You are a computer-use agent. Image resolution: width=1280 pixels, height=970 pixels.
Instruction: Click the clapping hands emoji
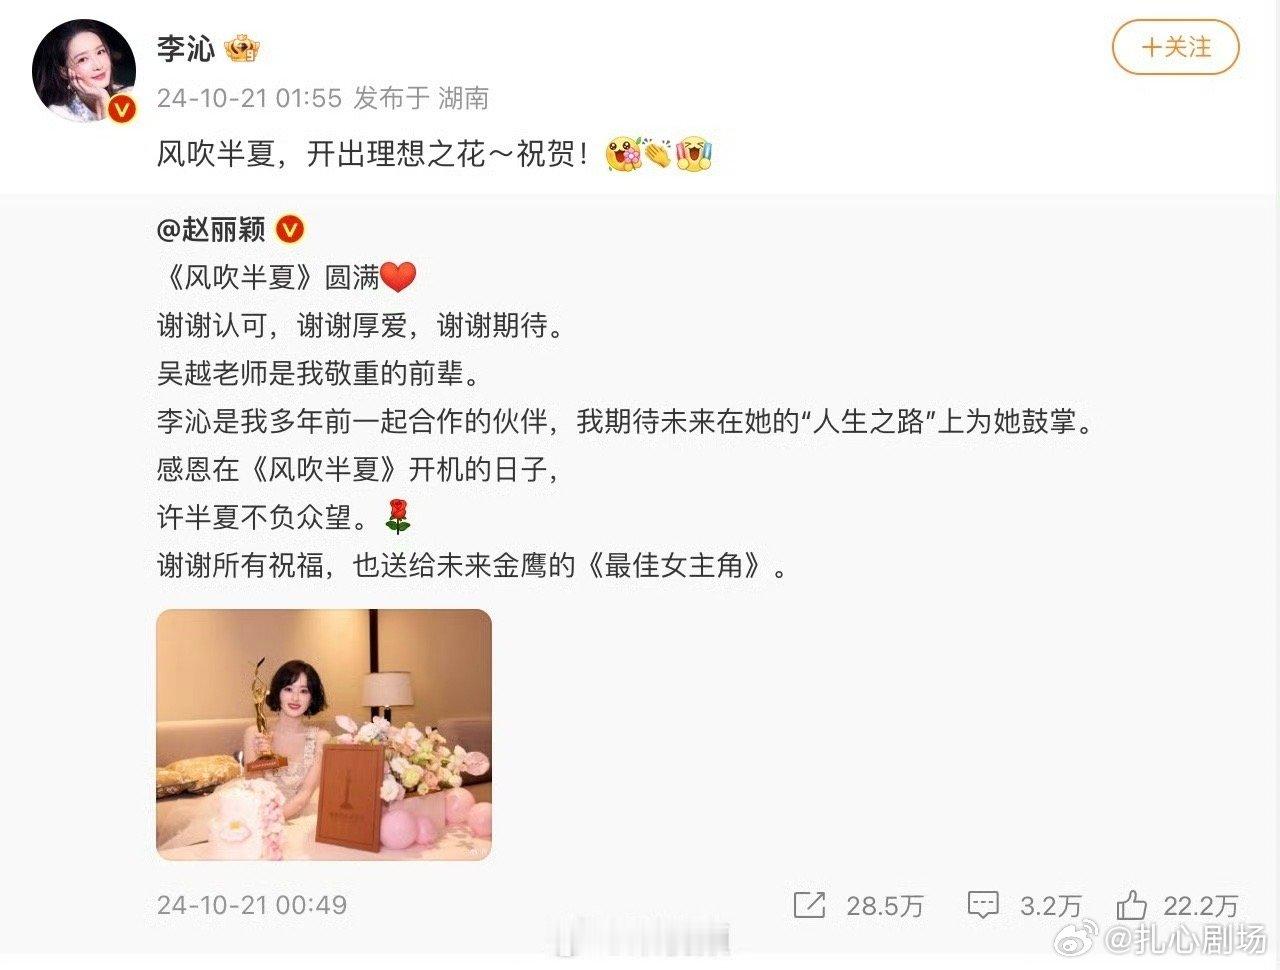tap(658, 155)
